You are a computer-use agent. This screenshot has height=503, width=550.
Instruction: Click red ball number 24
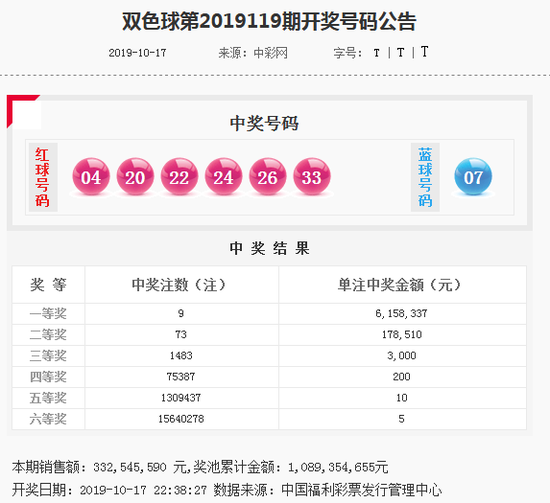pos(223,176)
